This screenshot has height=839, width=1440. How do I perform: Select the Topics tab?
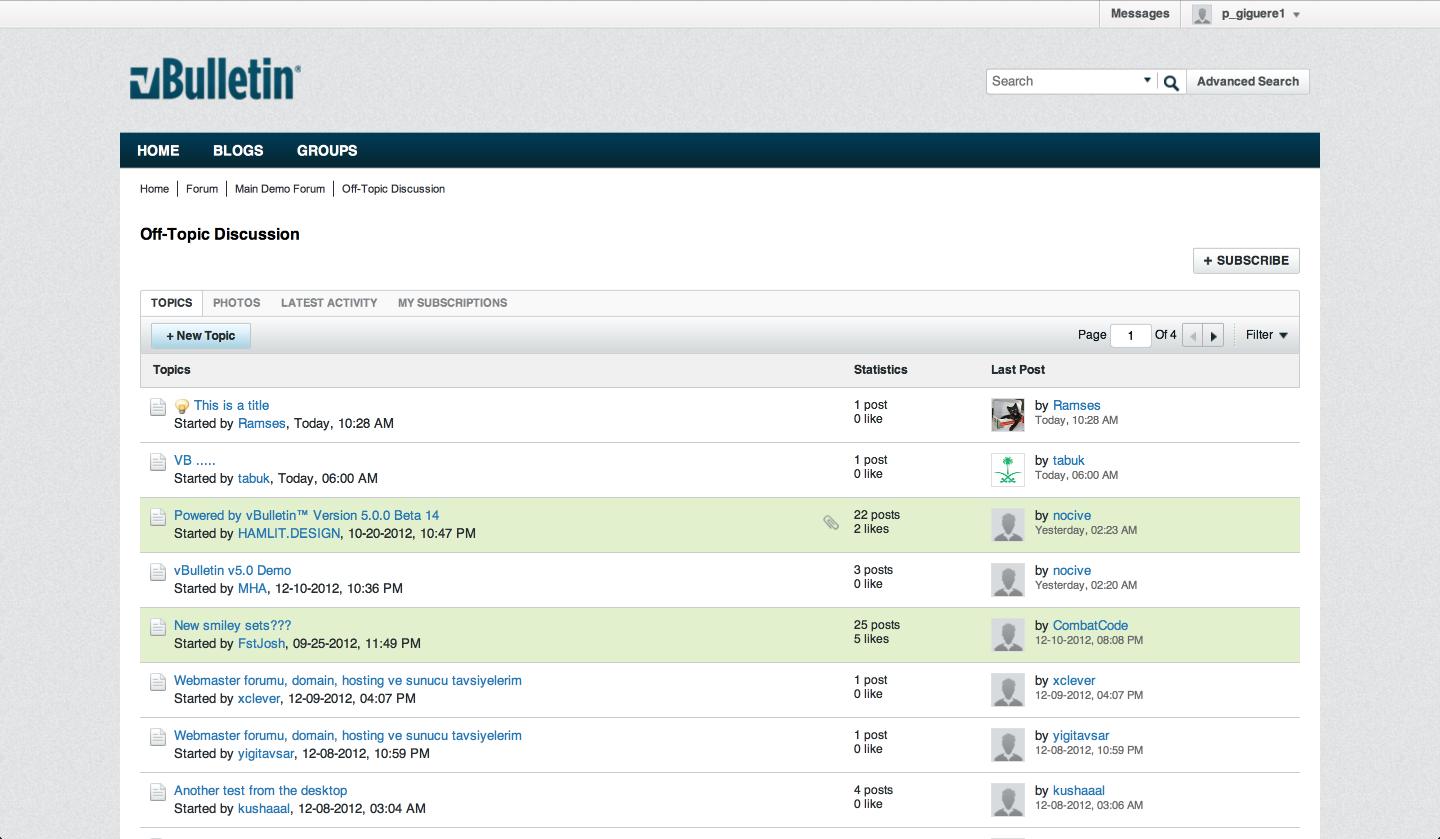tap(172, 303)
